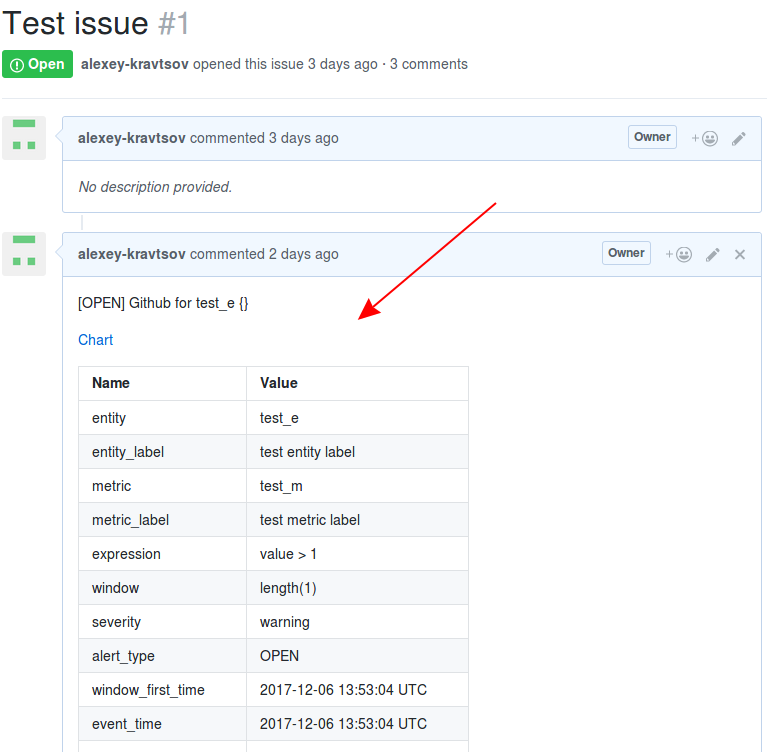This screenshot has height=752, width=767.
Task: Click Owner badge on second comment
Action: [x=626, y=253]
